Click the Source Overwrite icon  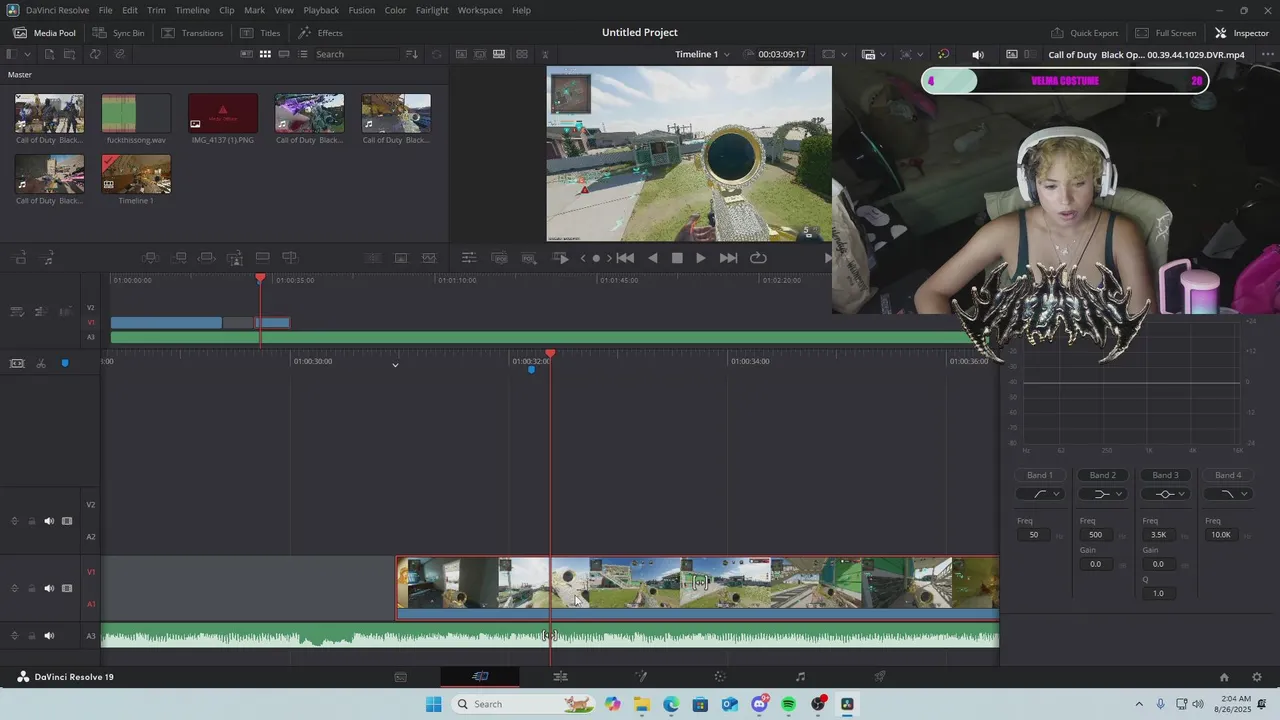click(290, 258)
